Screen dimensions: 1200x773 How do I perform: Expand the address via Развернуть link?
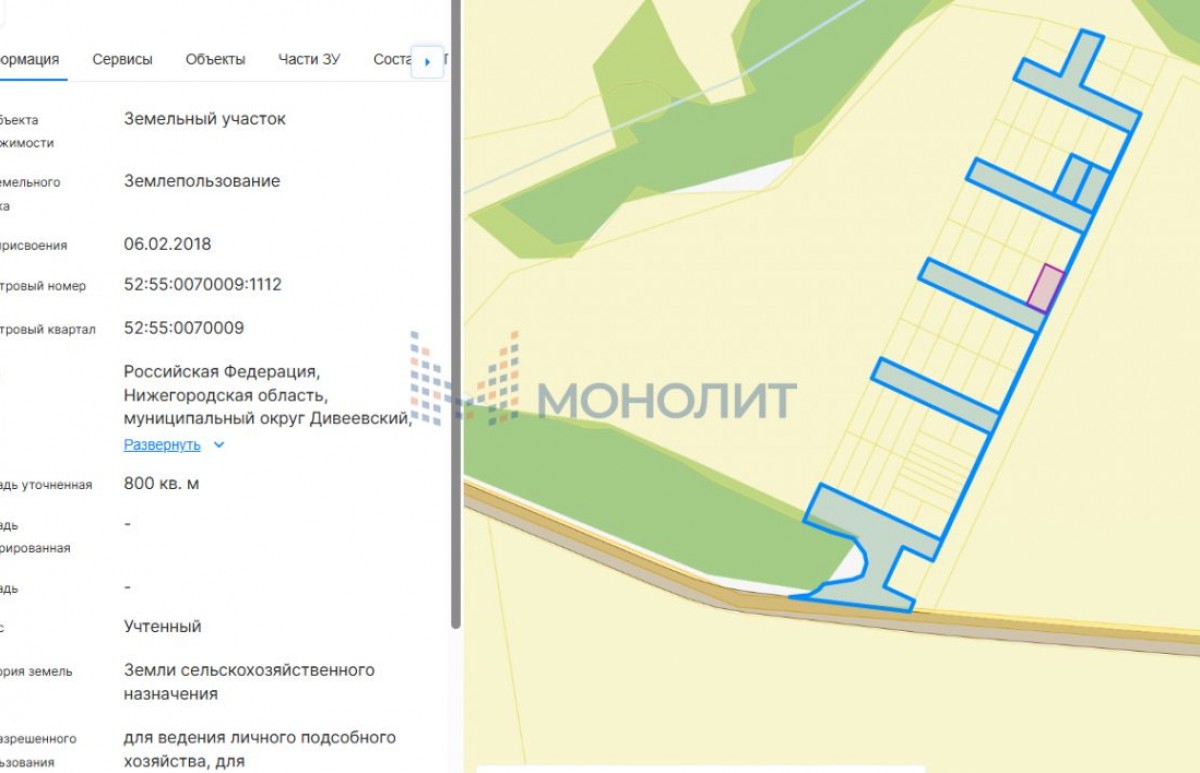162,445
